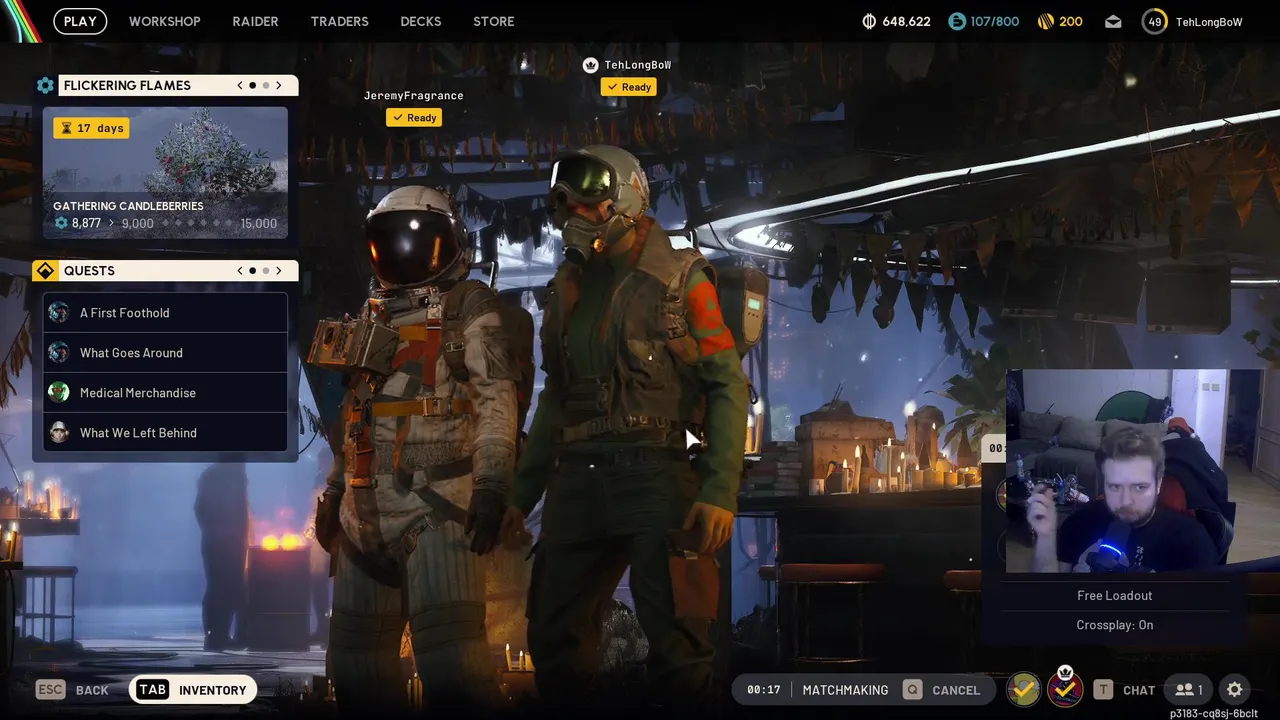1280x720 pixels.
Task: Open the PLAY tab
Action: tap(80, 21)
